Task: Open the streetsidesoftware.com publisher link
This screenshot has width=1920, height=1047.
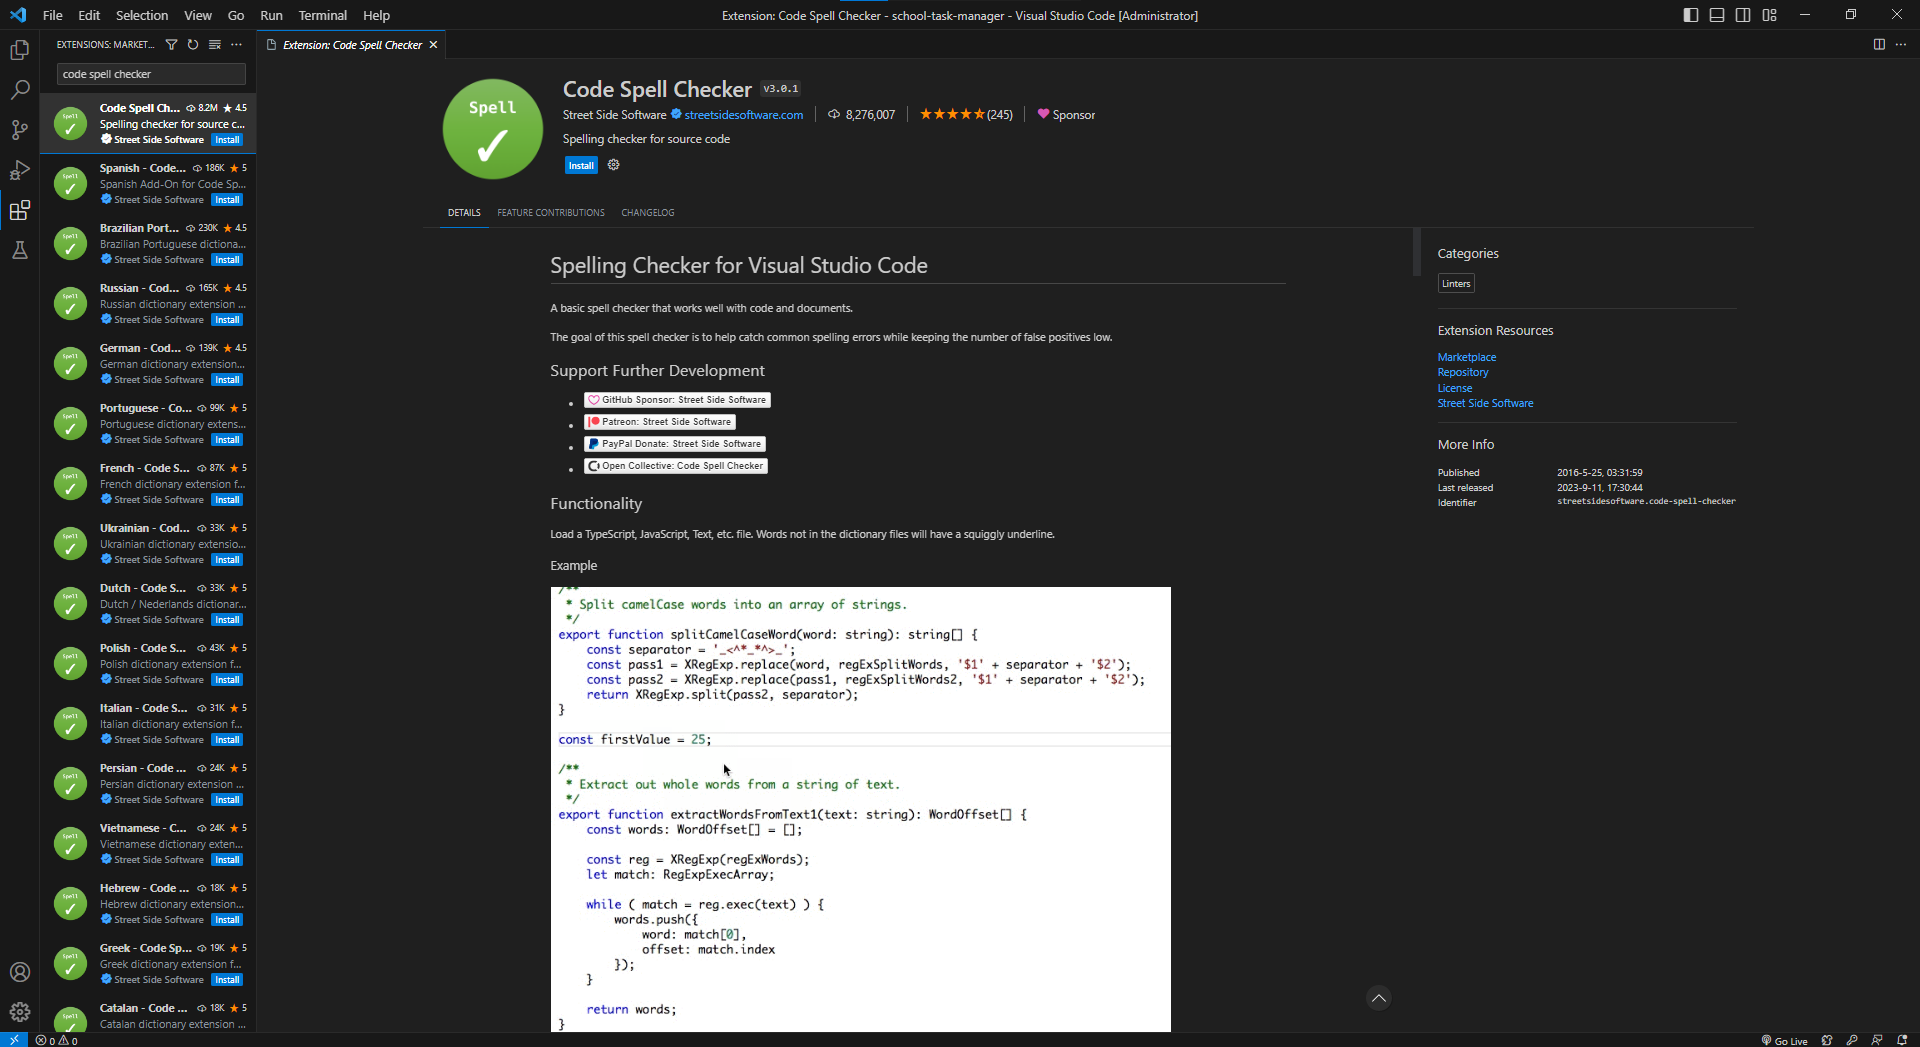Action: 744,115
